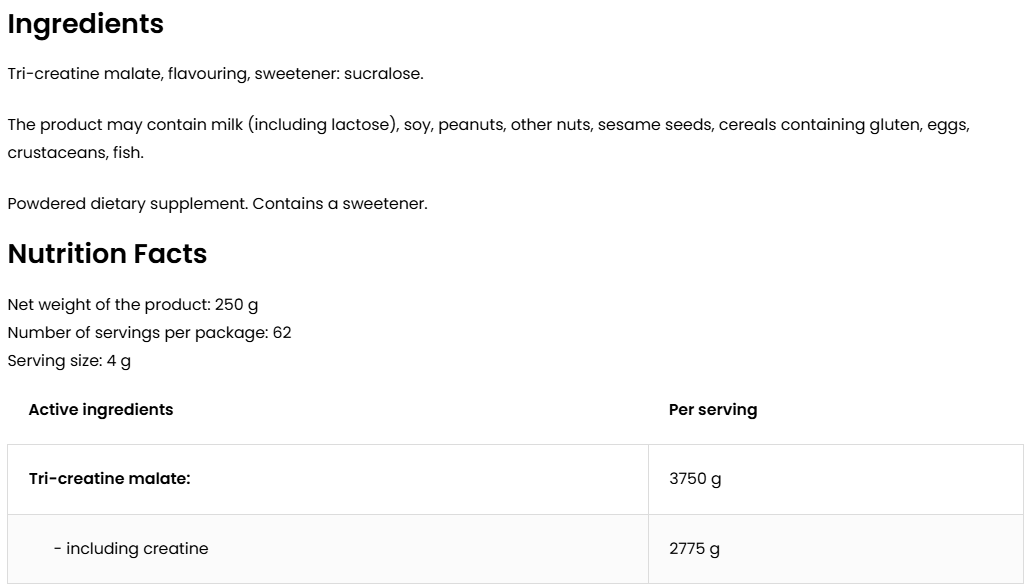The image size is (1028, 588).
Task: Click the number 62 servings value
Action: coord(282,333)
